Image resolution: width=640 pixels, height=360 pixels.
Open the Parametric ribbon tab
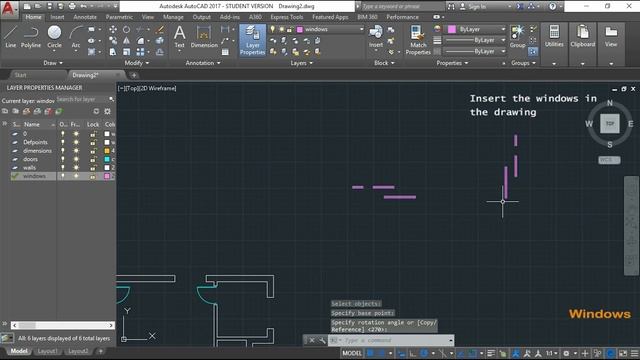click(x=119, y=17)
